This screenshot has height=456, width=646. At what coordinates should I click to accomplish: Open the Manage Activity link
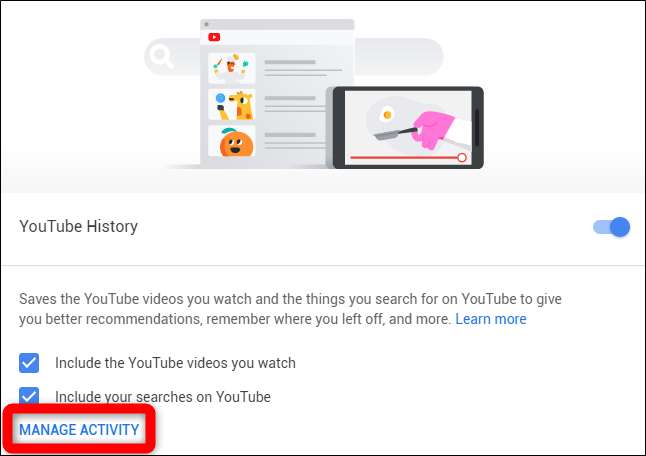pyautogui.click(x=79, y=430)
